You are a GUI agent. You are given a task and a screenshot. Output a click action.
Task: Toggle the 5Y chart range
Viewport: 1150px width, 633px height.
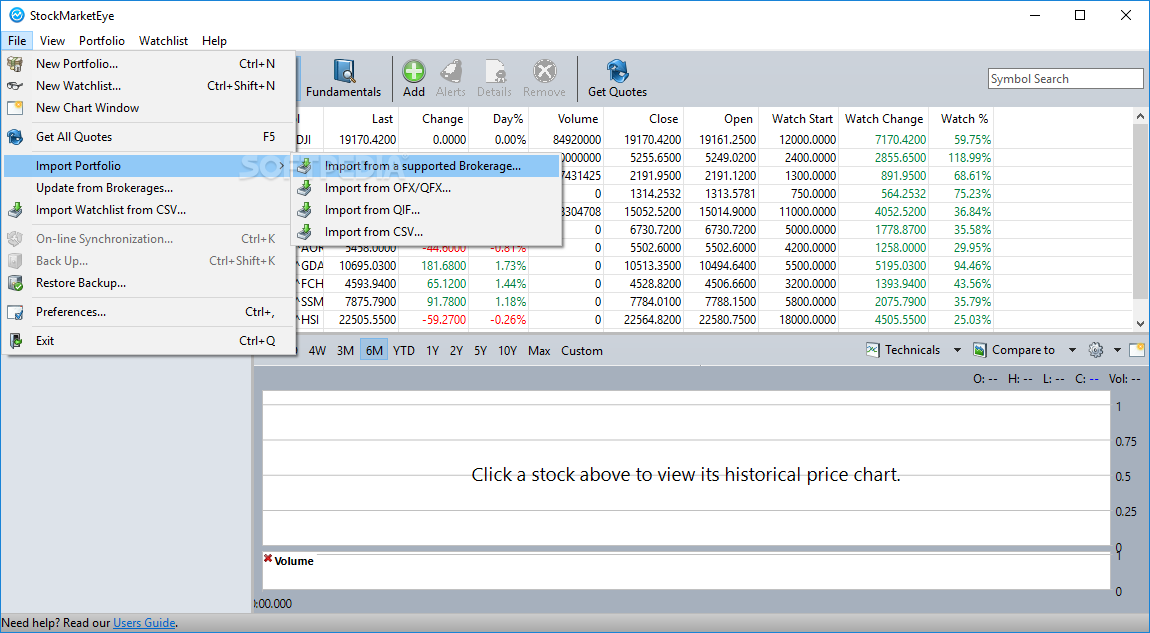pos(480,351)
